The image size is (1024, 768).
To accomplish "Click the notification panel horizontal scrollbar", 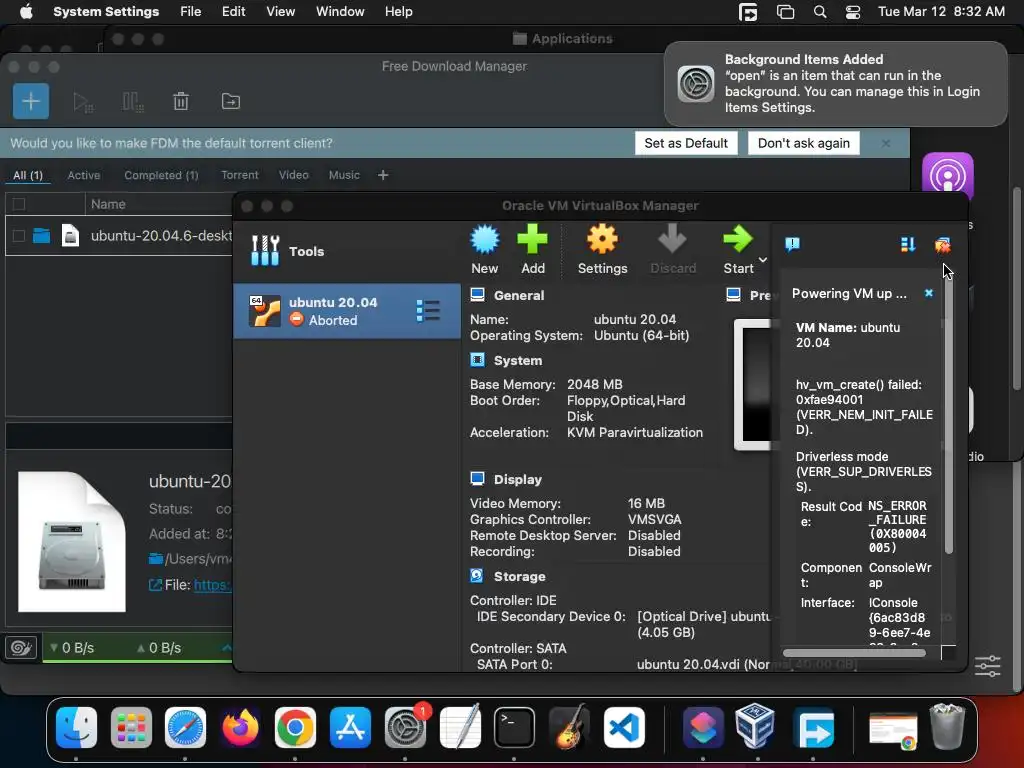I will pyautogui.click(x=854, y=652).
